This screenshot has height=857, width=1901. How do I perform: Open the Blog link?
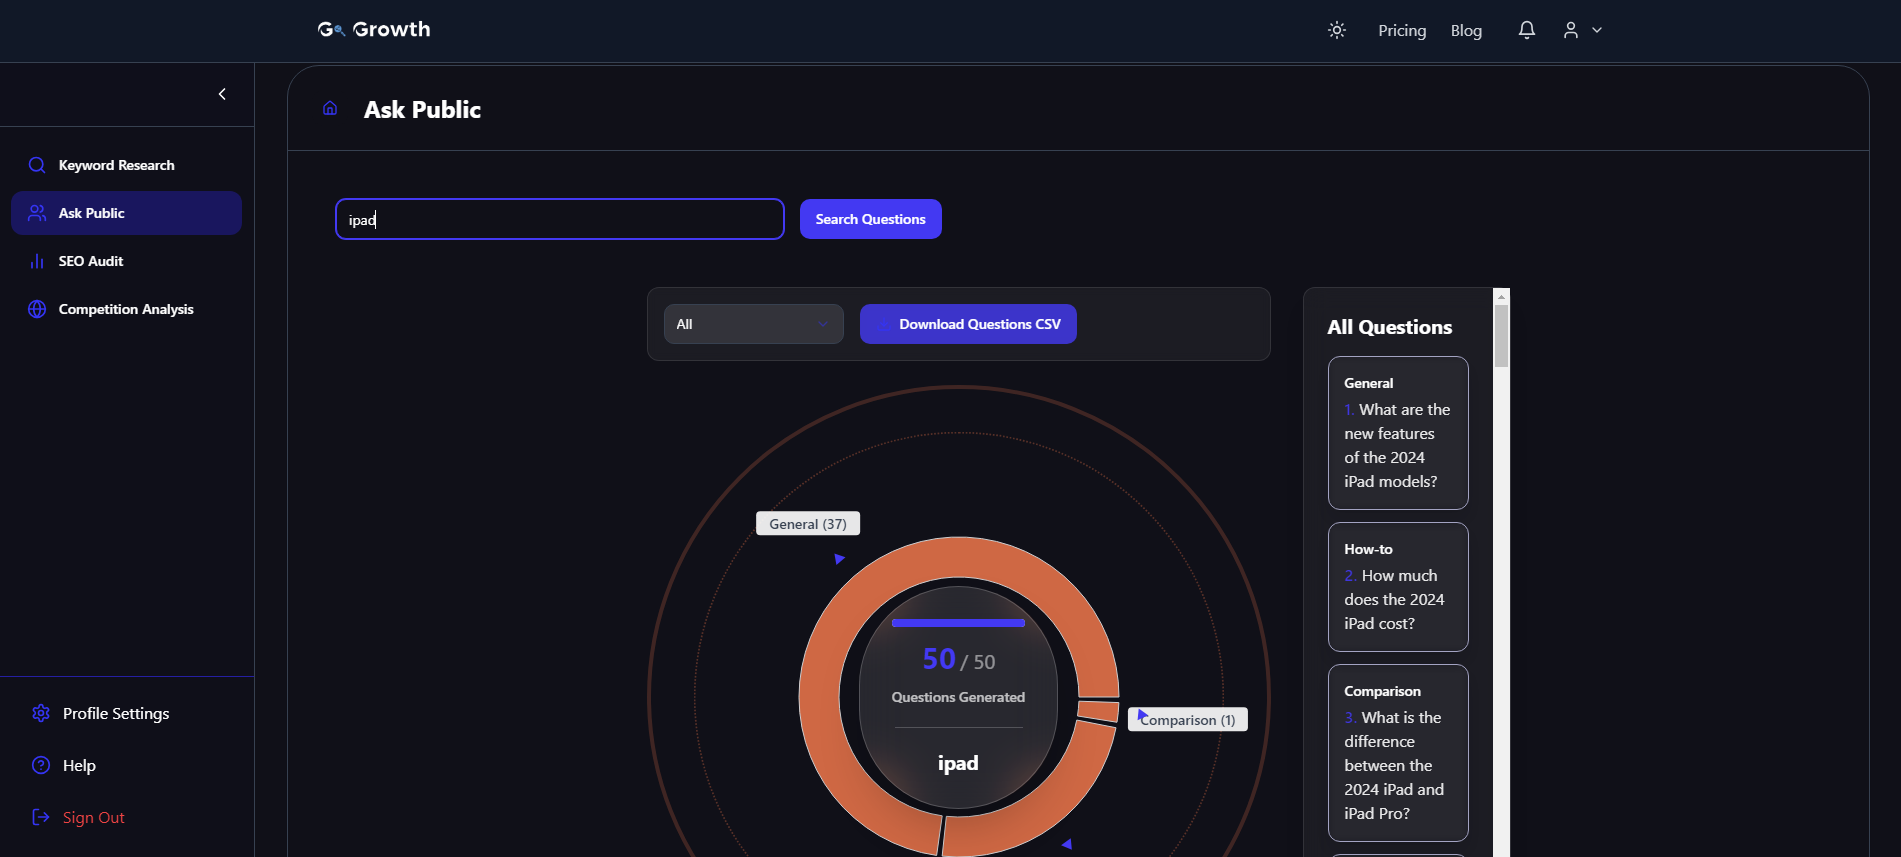[1466, 30]
